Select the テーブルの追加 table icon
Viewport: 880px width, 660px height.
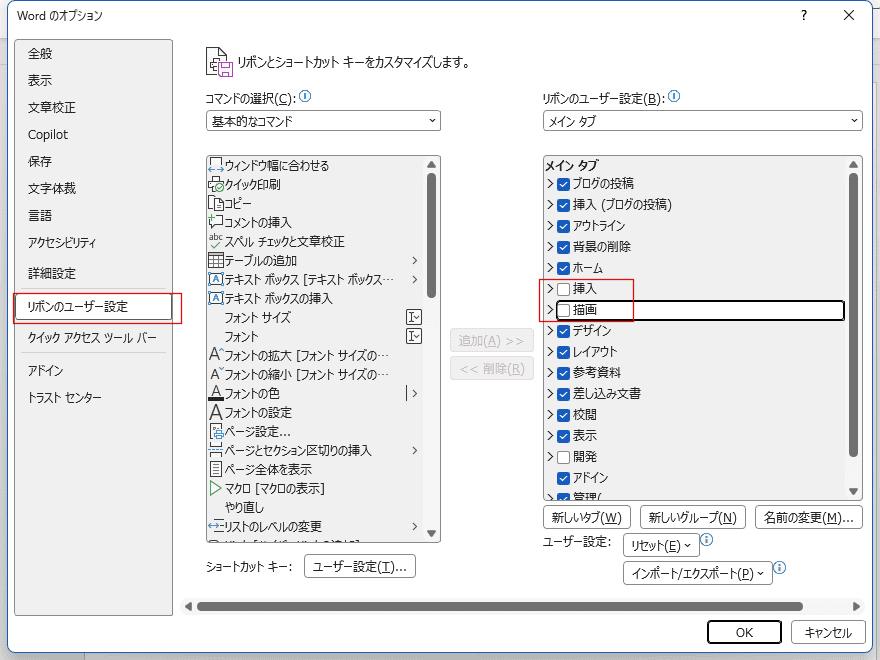pyautogui.click(x=215, y=261)
